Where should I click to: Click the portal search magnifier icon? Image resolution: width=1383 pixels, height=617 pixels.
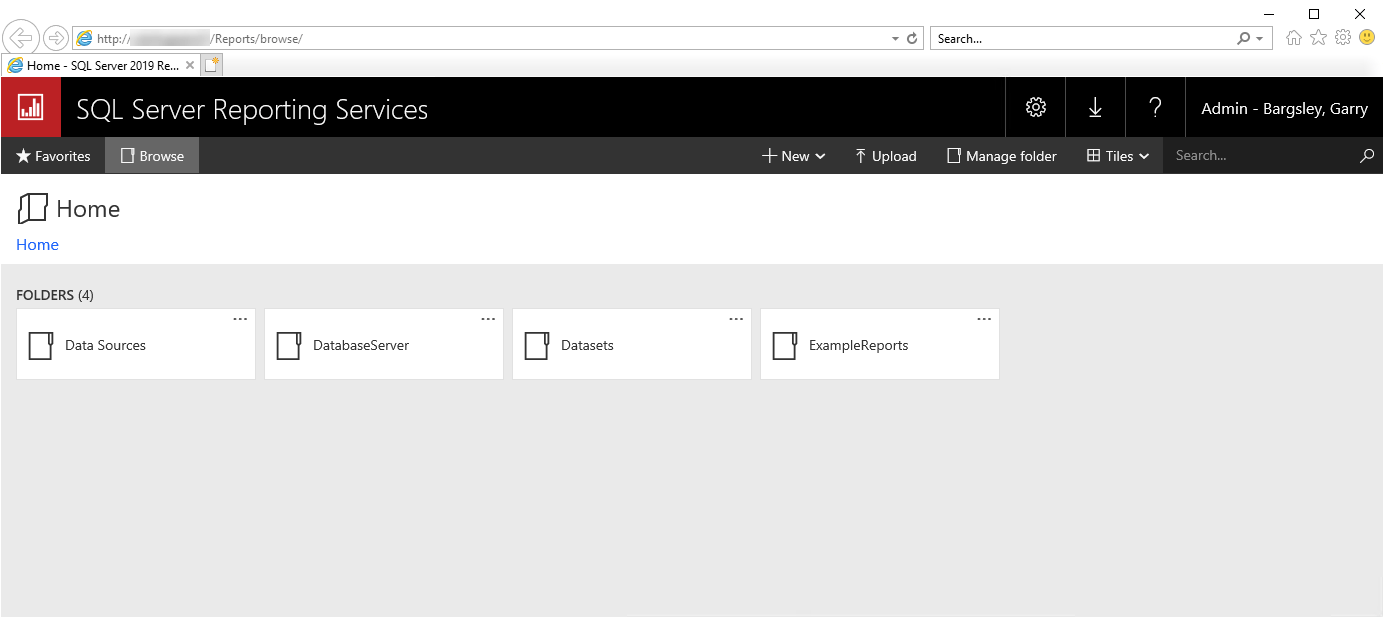(1367, 156)
